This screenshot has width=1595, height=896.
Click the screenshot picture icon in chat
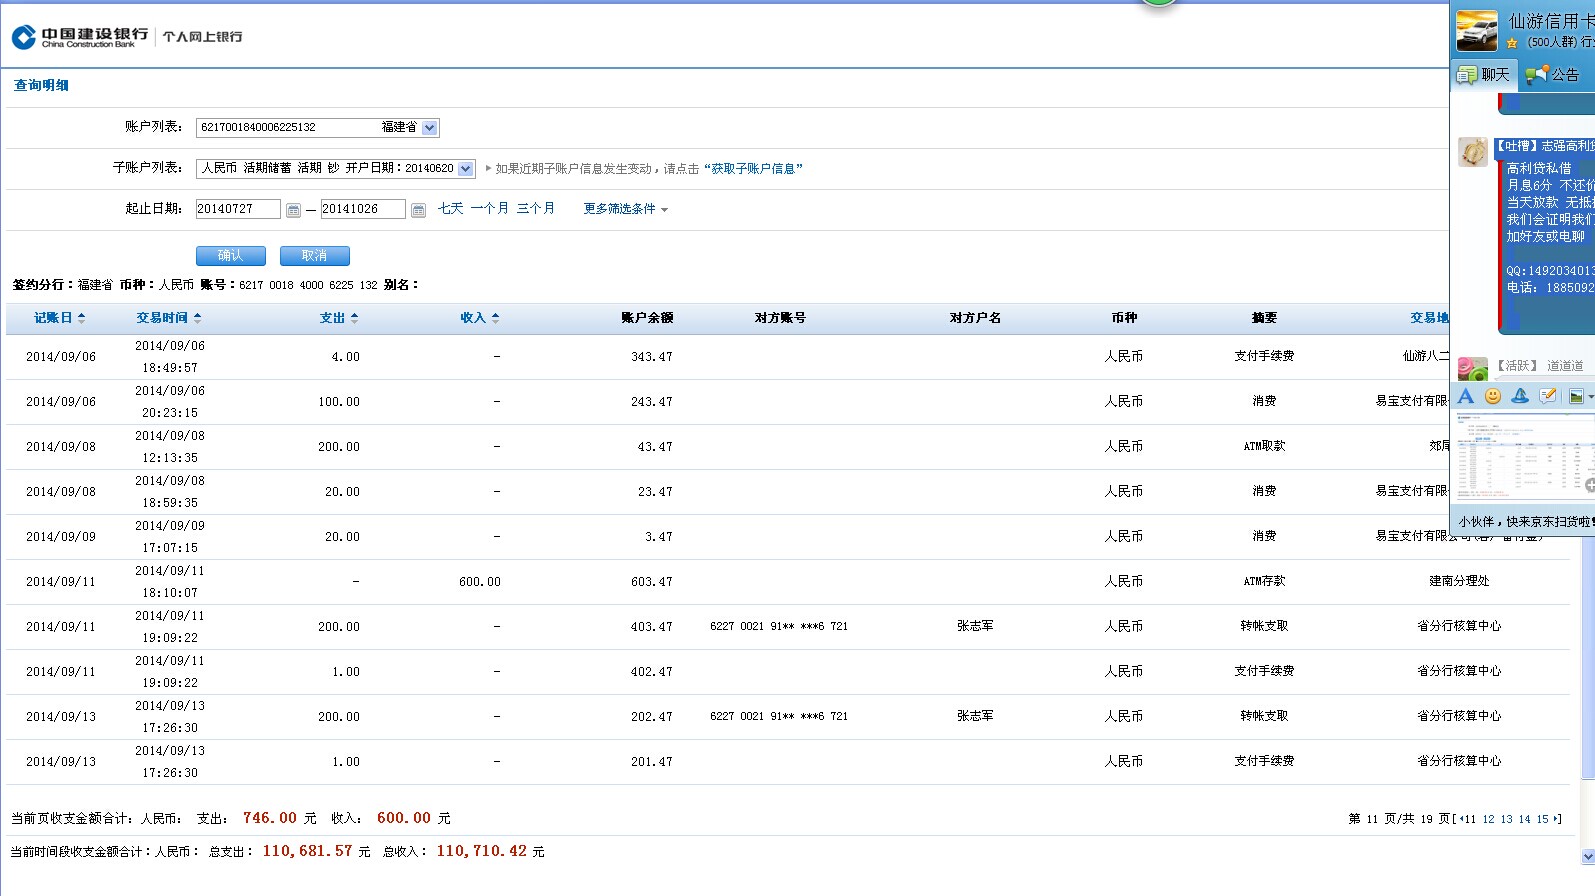[1576, 396]
